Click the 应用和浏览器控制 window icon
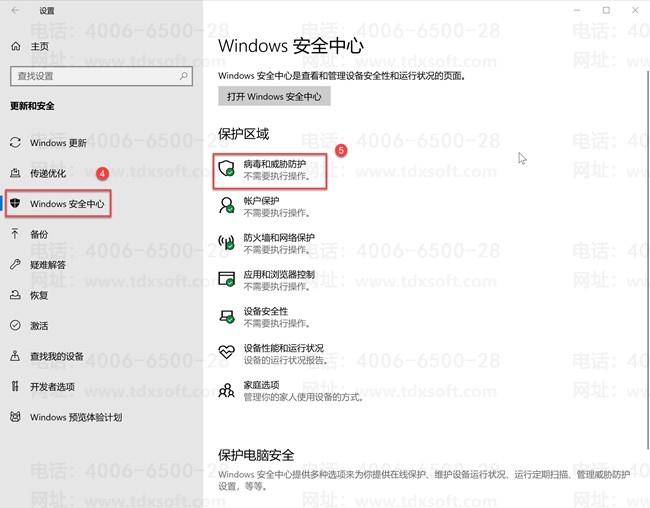The width and height of the screenshot is (650, 508). point(227,279)
